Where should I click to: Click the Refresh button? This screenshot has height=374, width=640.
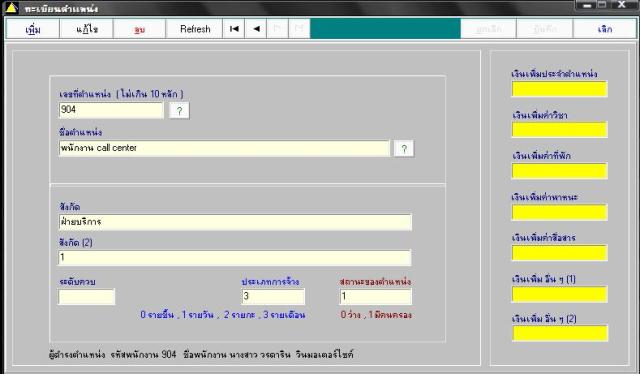tap(195, 29)
